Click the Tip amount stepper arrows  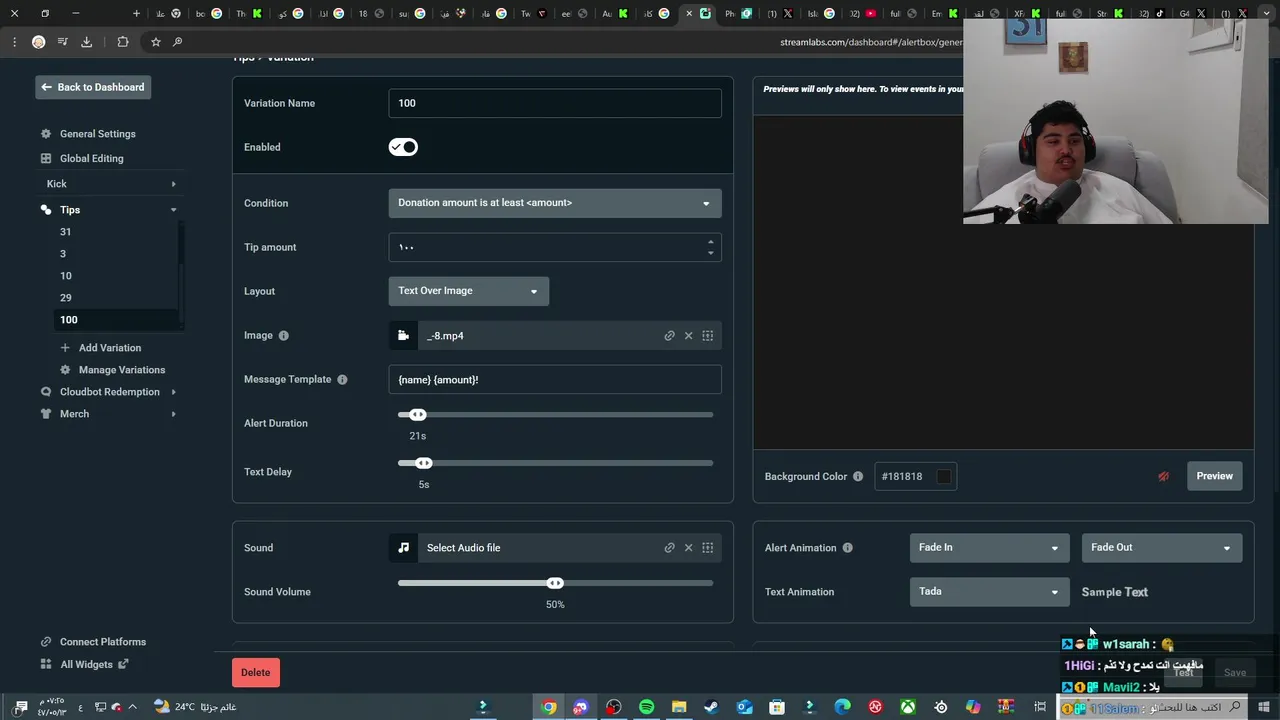point(711,247)
